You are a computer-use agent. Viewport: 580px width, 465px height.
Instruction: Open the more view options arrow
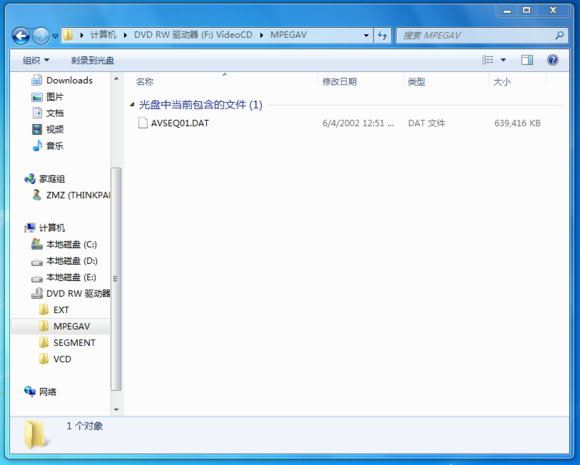(503, 60)
